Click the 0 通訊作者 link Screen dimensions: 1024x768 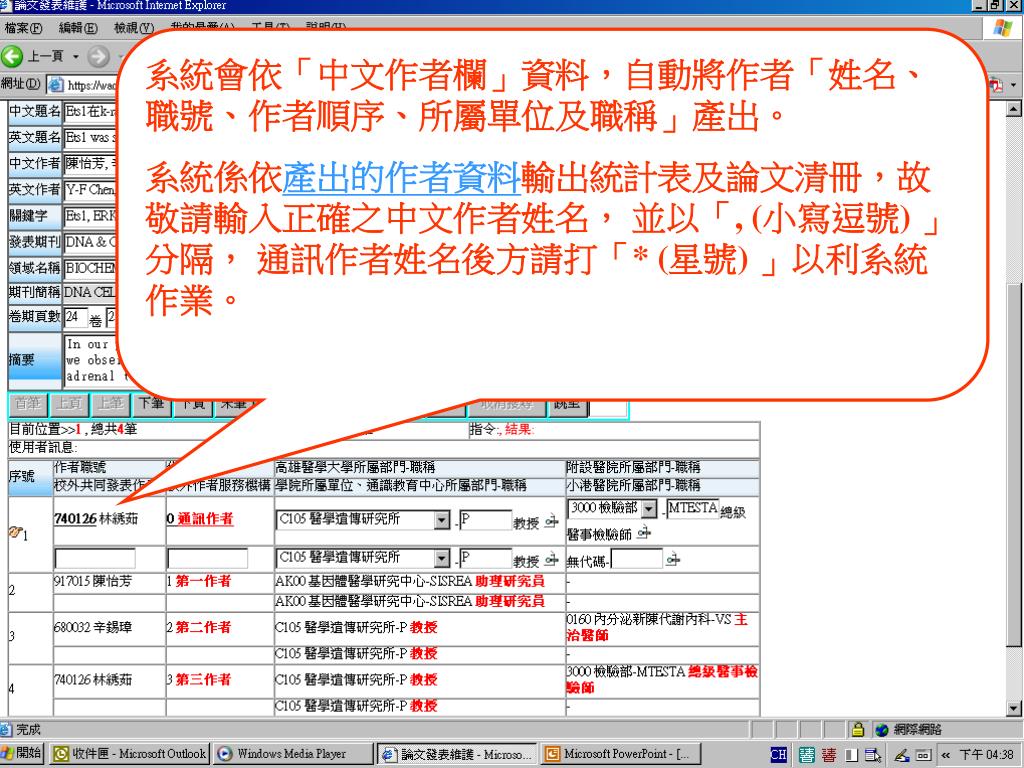coord(200,519)
